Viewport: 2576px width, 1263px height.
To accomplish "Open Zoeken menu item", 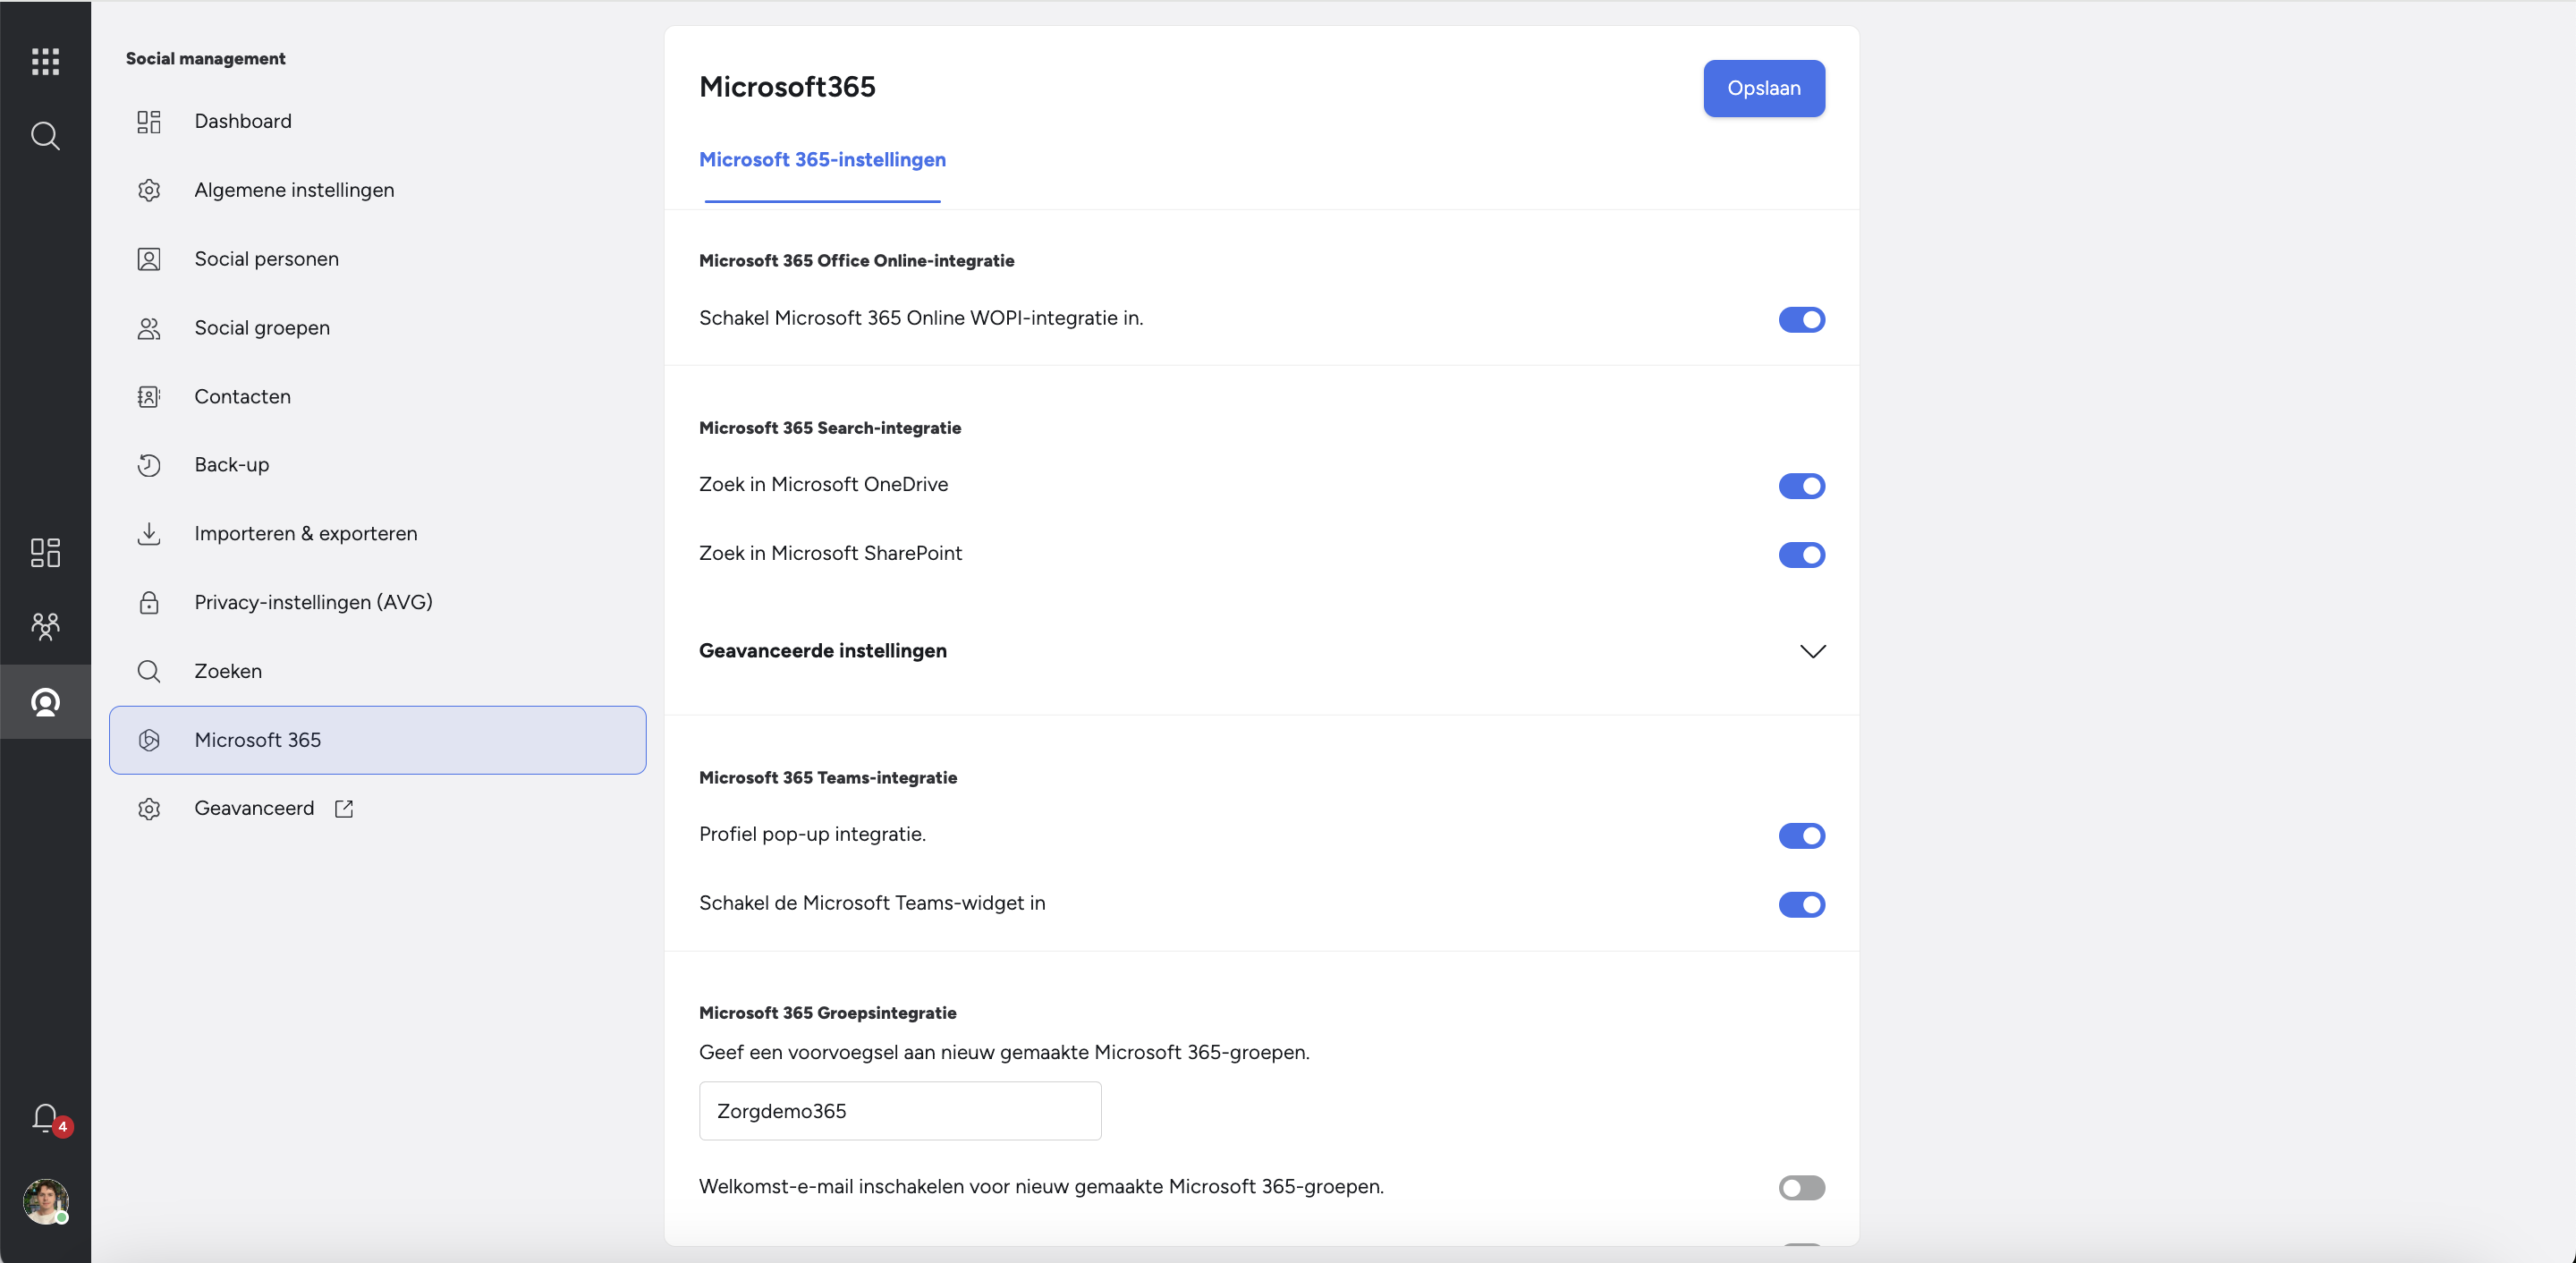I will [377, 671].
